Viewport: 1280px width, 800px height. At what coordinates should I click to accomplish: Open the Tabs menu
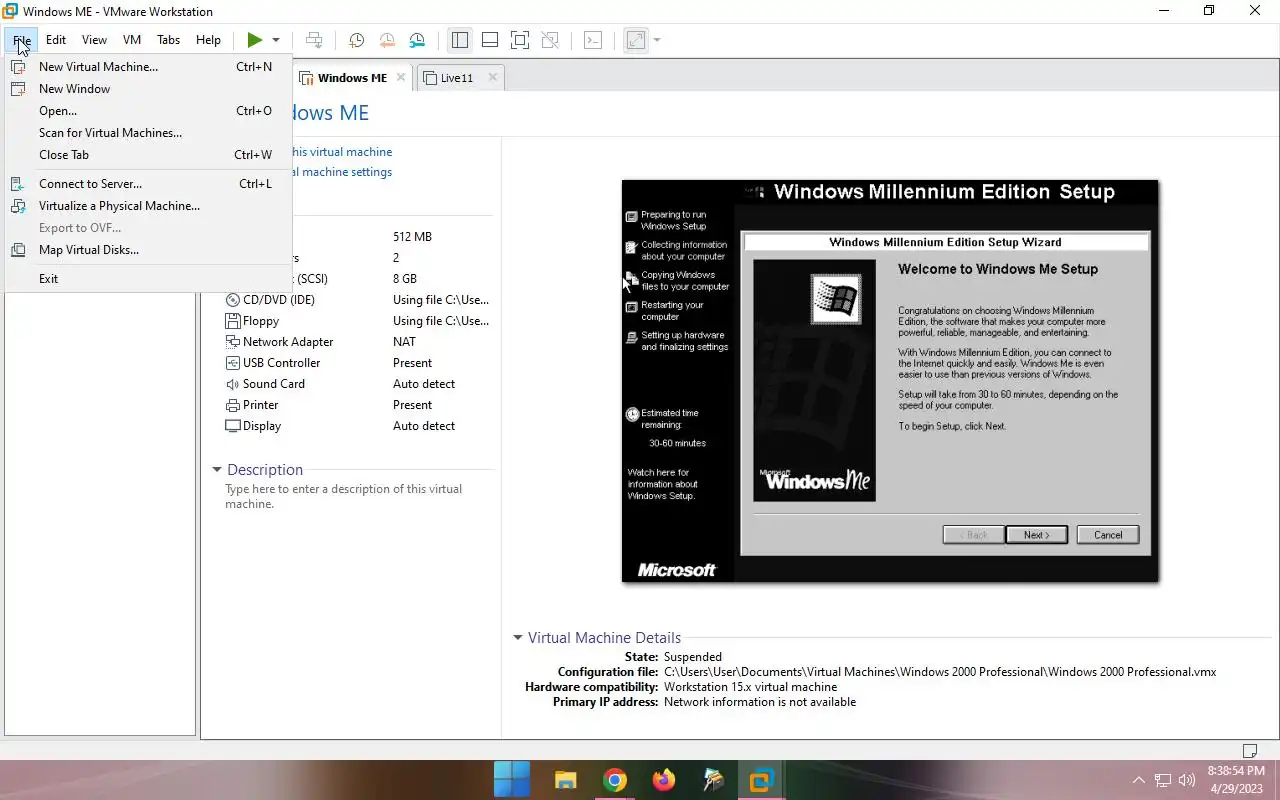click(169, 40)
